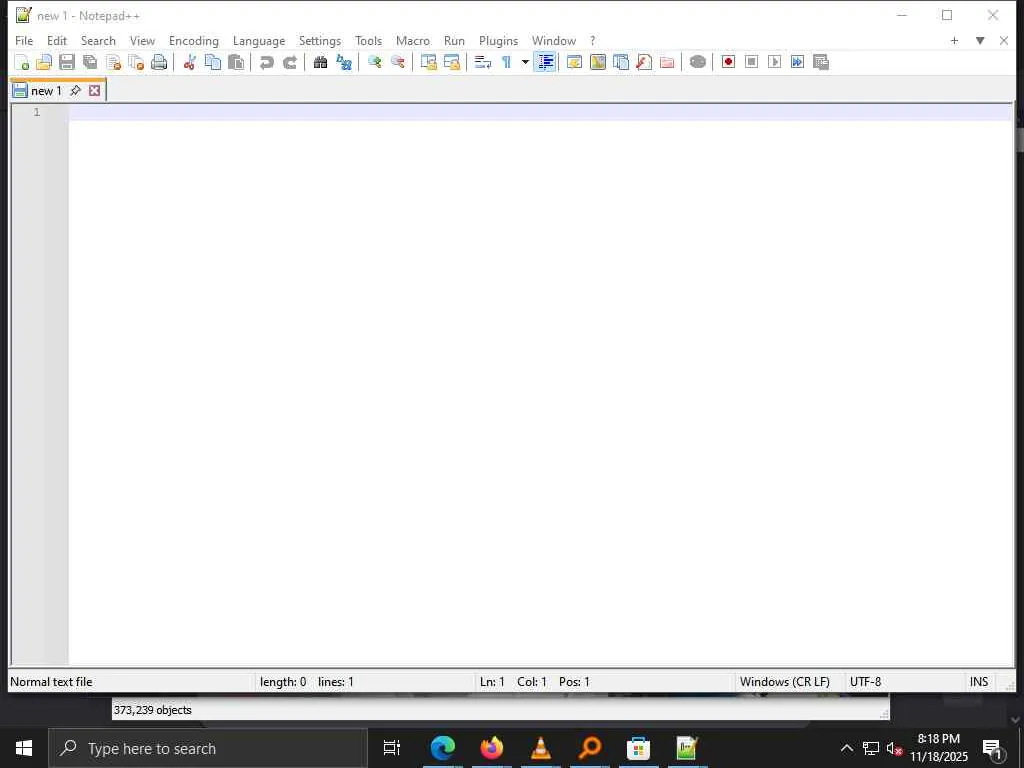This screenshot has width=1024, height=768.
Task: Open the ? help menu
Action: (x=592, y=40)
